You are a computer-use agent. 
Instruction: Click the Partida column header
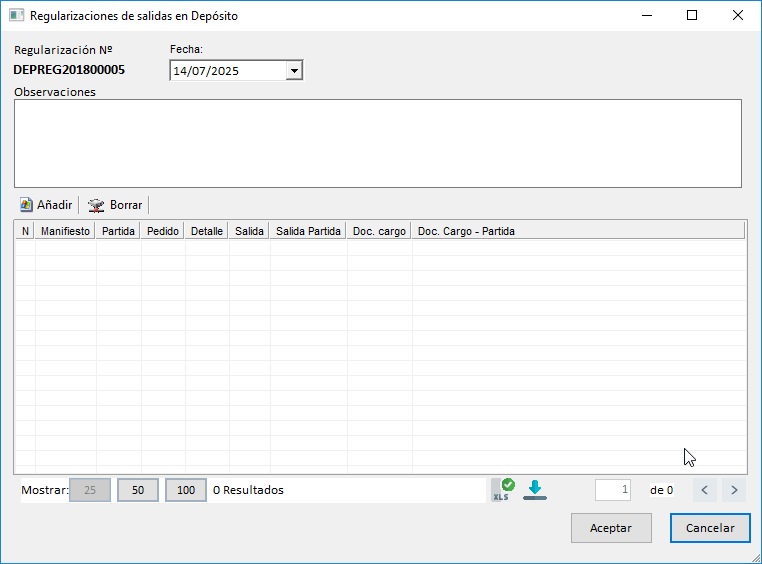(118, 231)
